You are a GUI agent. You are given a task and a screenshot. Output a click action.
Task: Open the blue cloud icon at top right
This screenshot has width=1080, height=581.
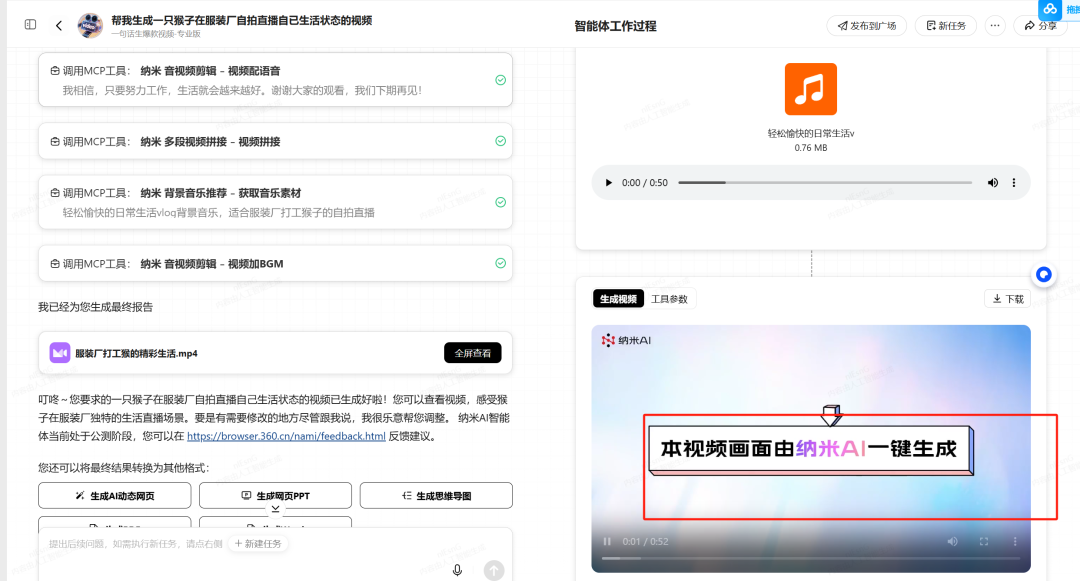(1050, 9)
